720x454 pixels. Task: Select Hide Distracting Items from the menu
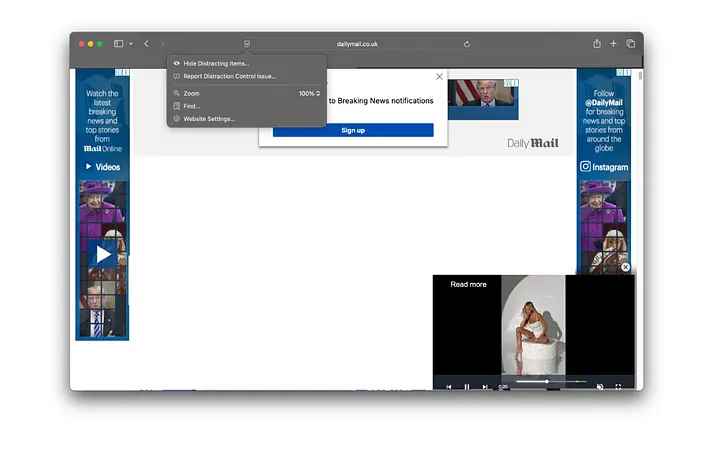click(x=216, y=63)
